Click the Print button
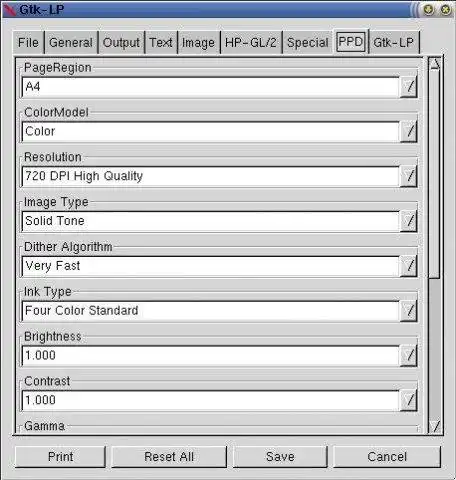Viewport: 456px width, 480px height. (60, 457)
